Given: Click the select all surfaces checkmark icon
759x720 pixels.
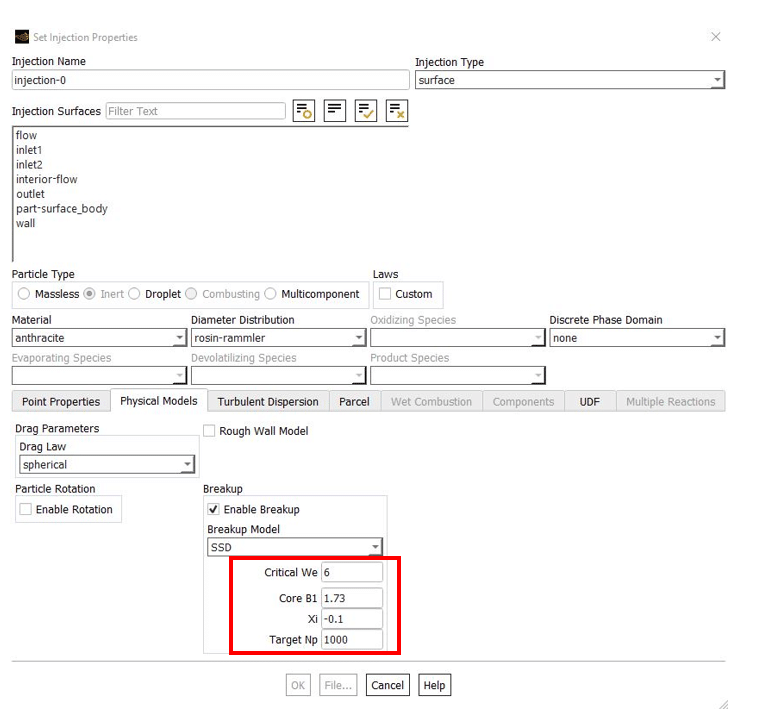Looking at the screenshot, I should 366,111.
